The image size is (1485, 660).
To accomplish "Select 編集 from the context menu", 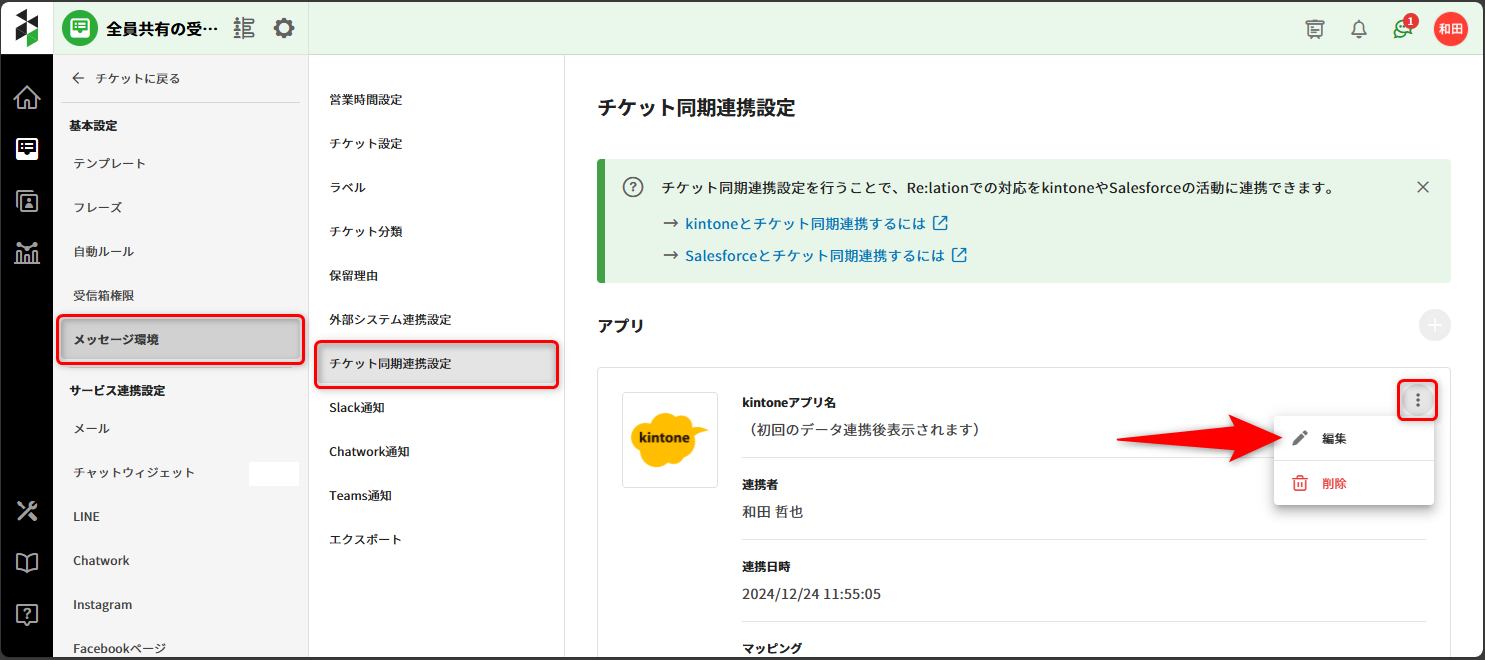I will pos(1334,438).
